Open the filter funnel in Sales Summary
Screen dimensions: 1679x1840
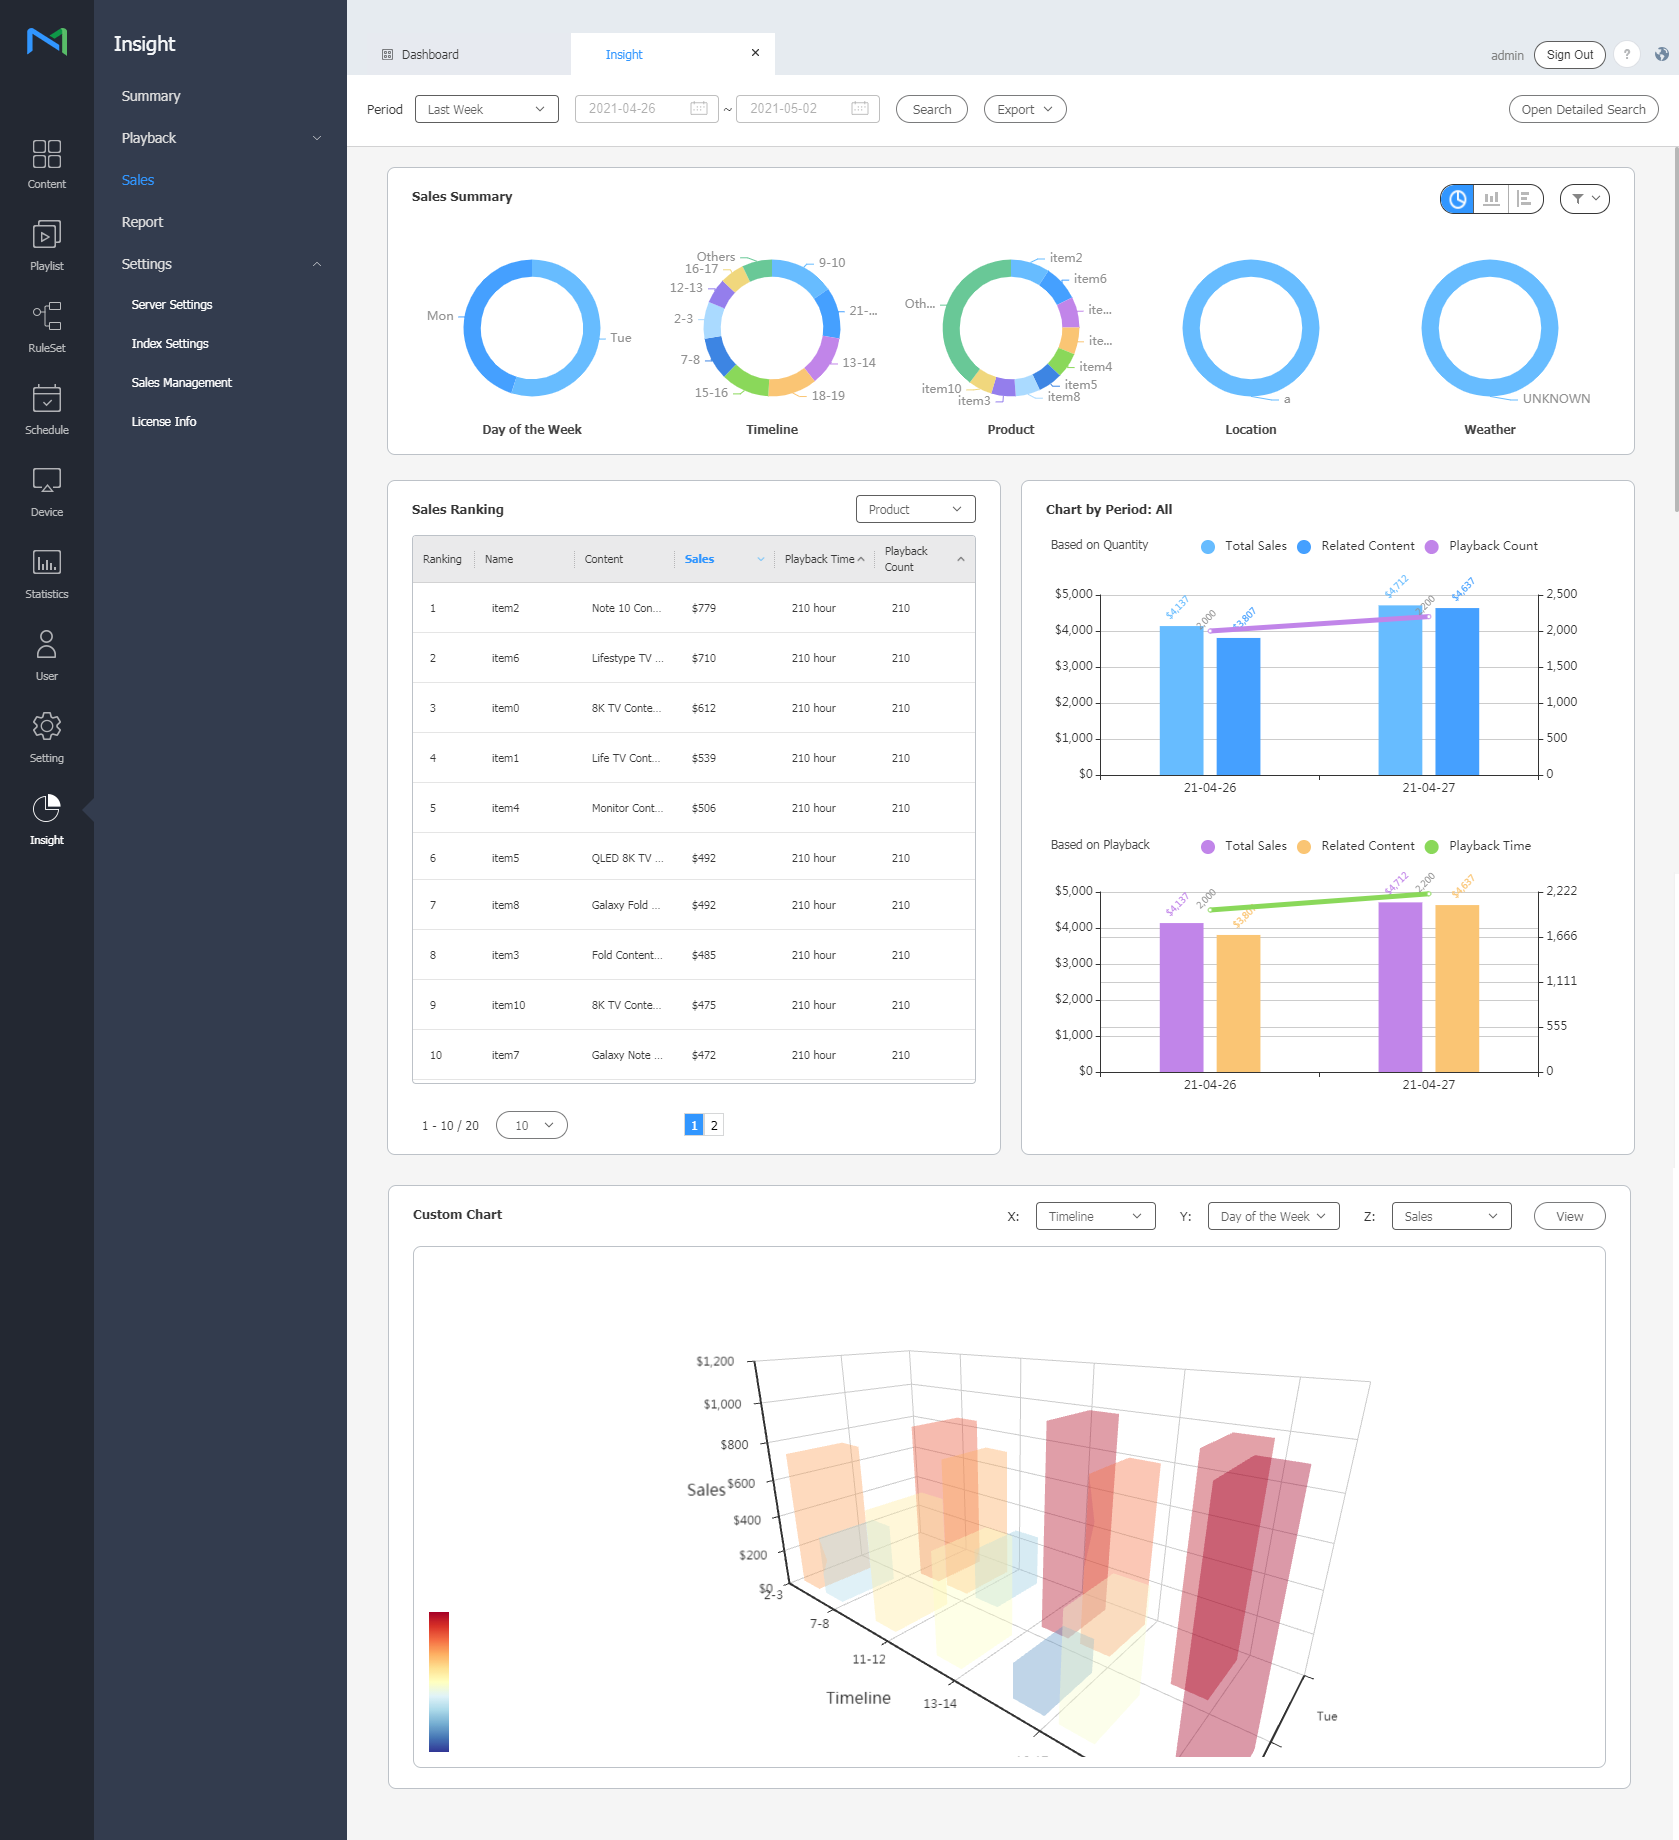tap(1584, 199)
